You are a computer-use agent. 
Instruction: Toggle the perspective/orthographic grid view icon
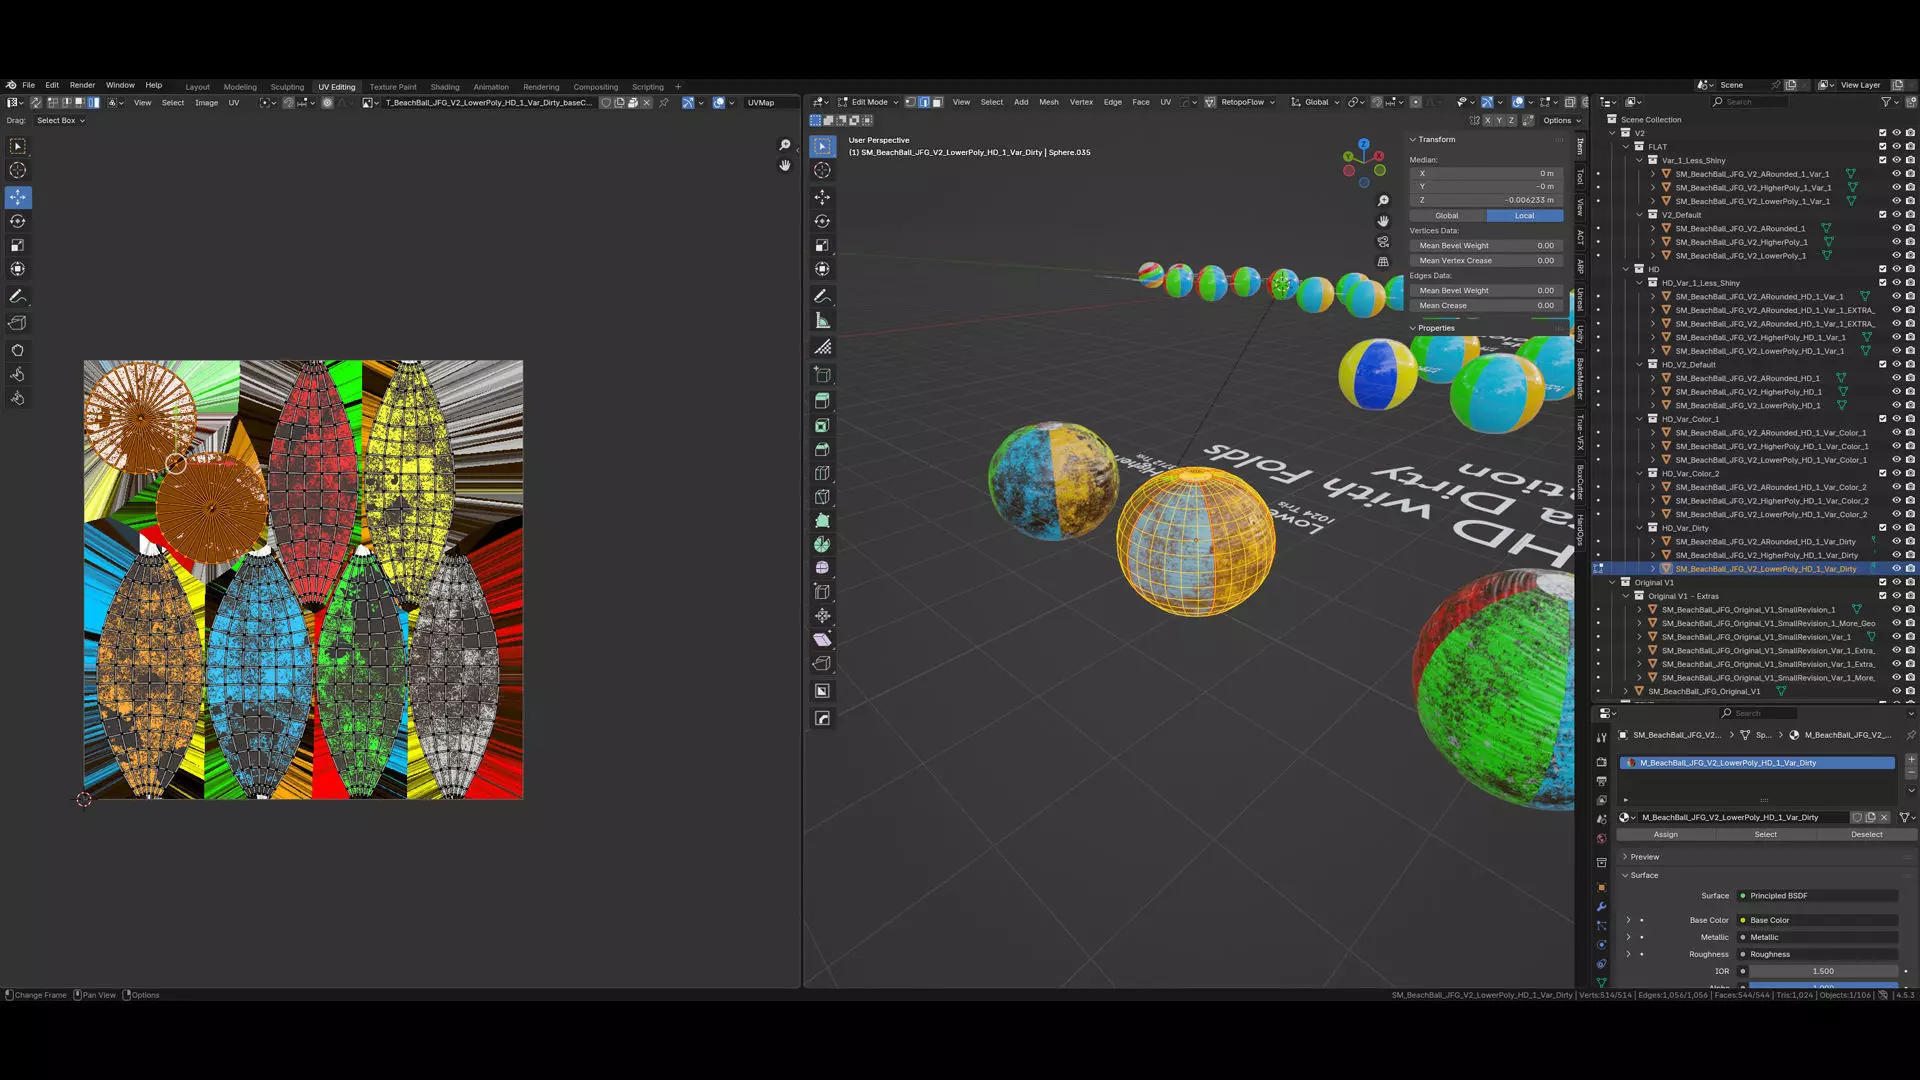pos(1383,262)
